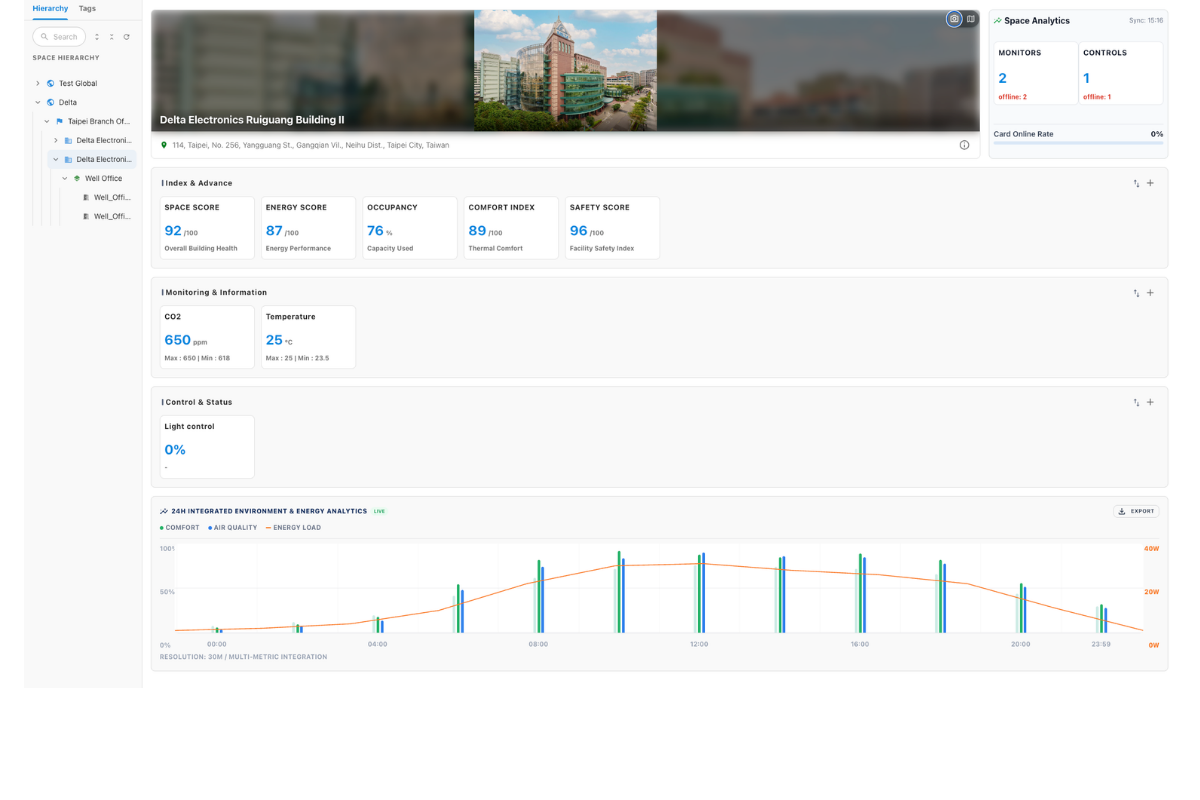Expand the Test Global node
Screen dimensions: 1200x800
(38, 83)
